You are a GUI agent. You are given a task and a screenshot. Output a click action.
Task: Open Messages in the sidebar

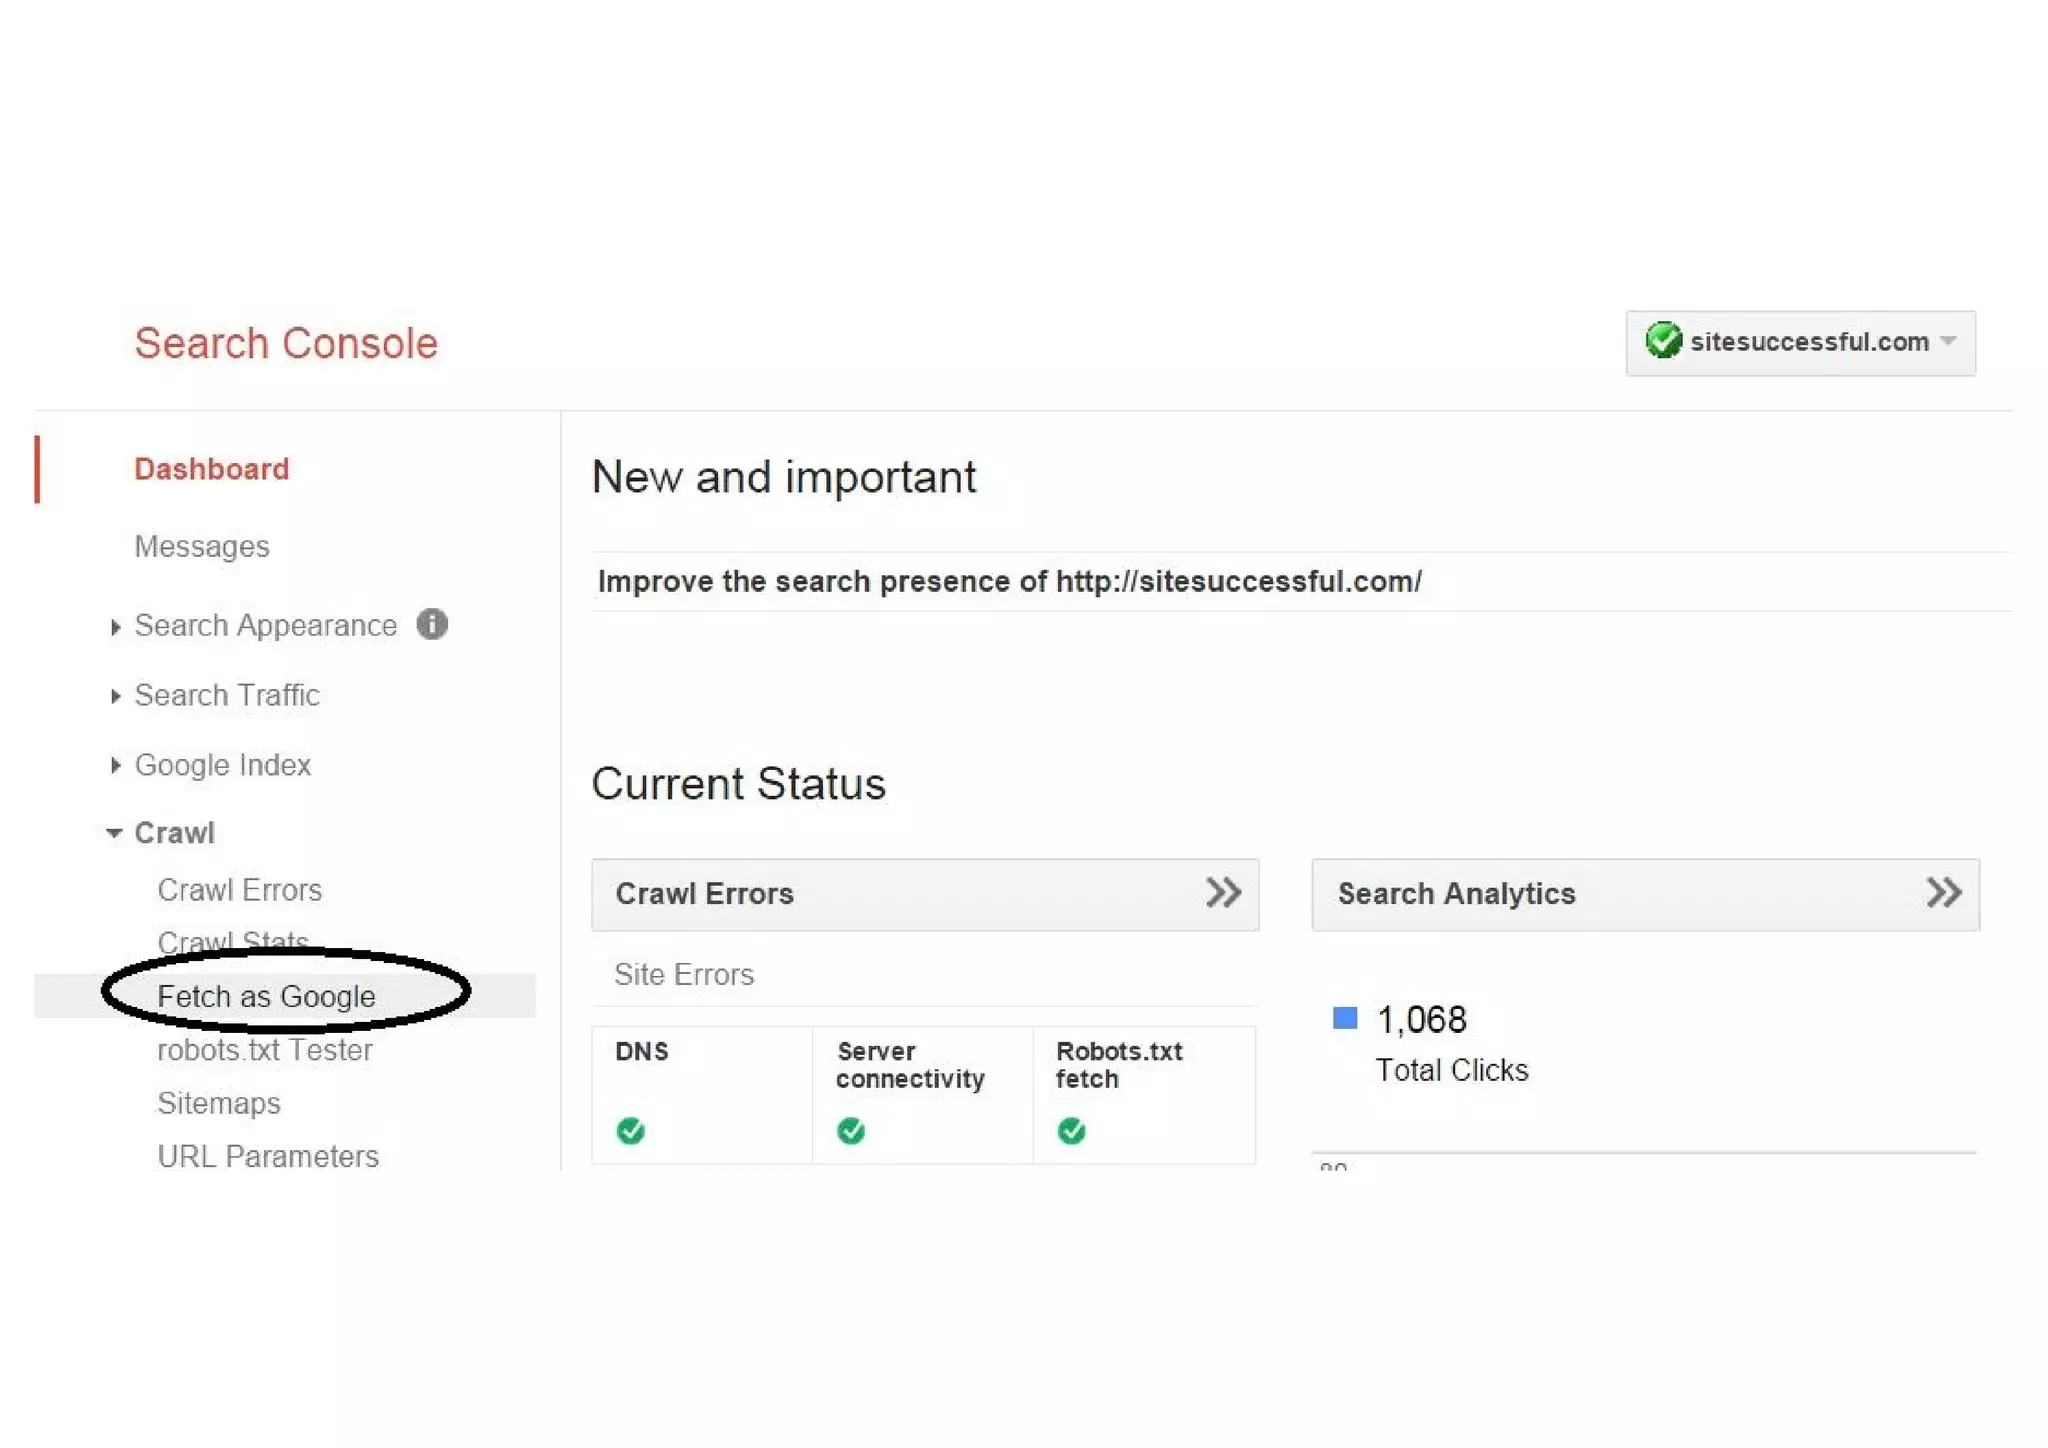pyautogui.click(x=202, y=547)
